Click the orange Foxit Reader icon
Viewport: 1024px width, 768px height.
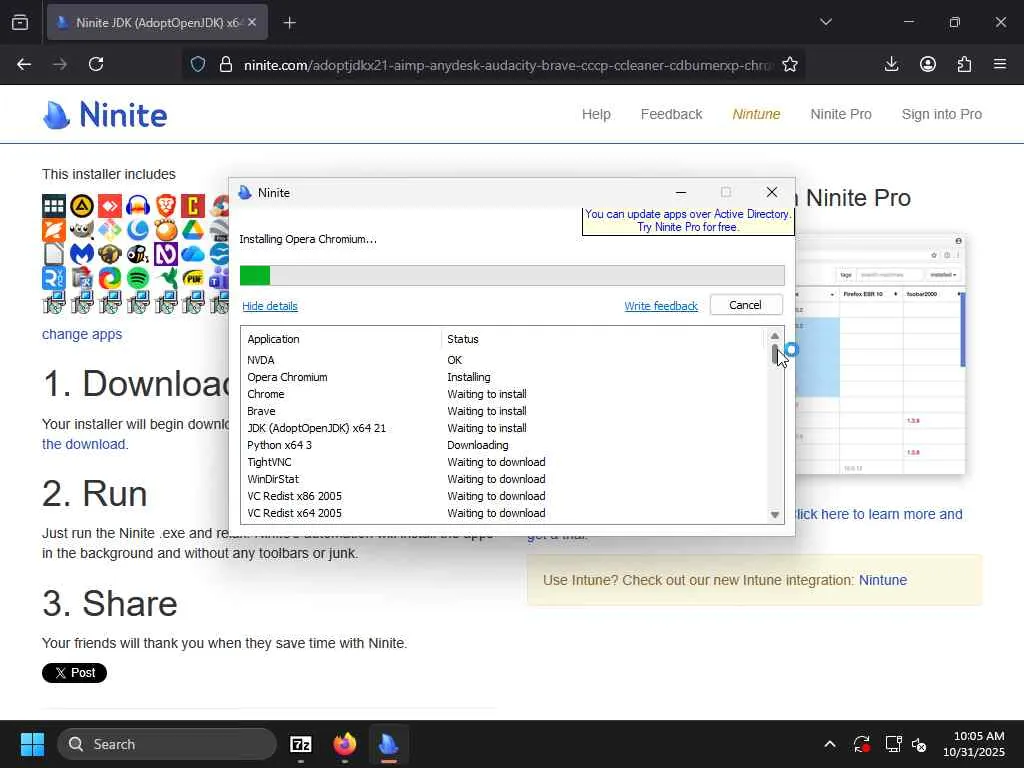pyautogui.click(x=54, y=231)
